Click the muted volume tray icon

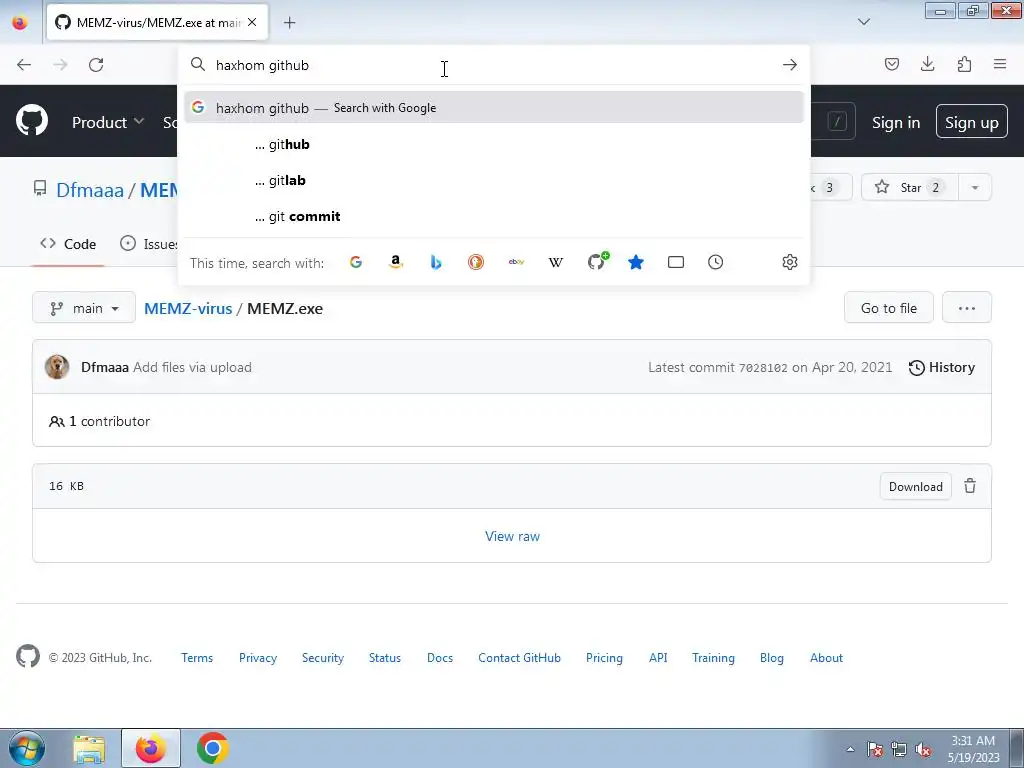[923, 749]
